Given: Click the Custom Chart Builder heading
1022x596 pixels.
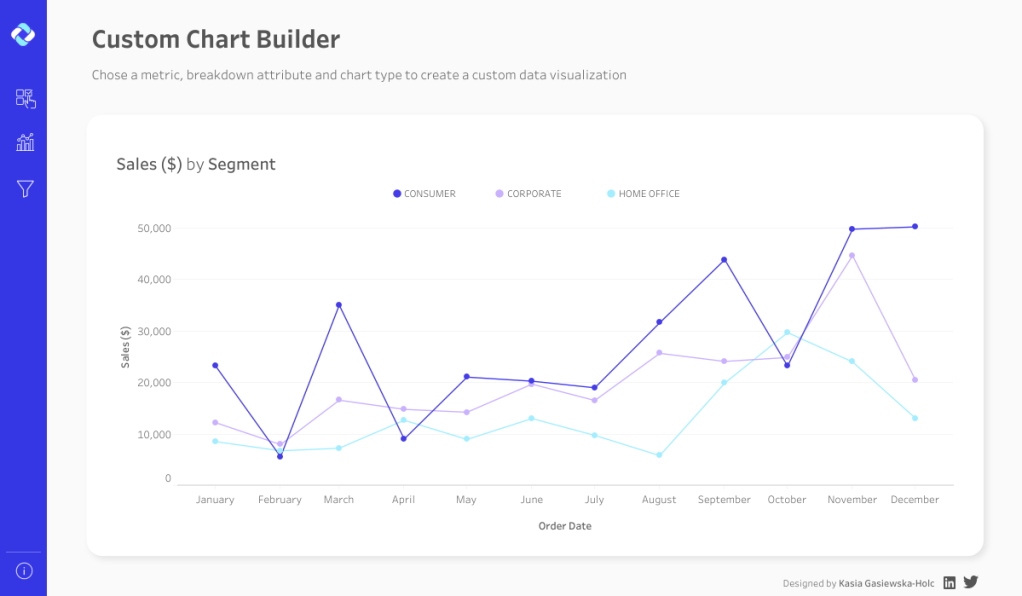Looking at the screenshot, I should point(216,40).
